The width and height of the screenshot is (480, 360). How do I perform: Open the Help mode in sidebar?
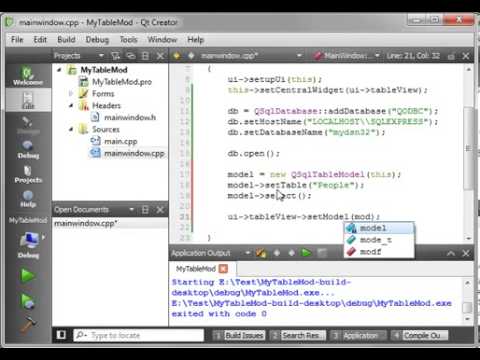28,198
